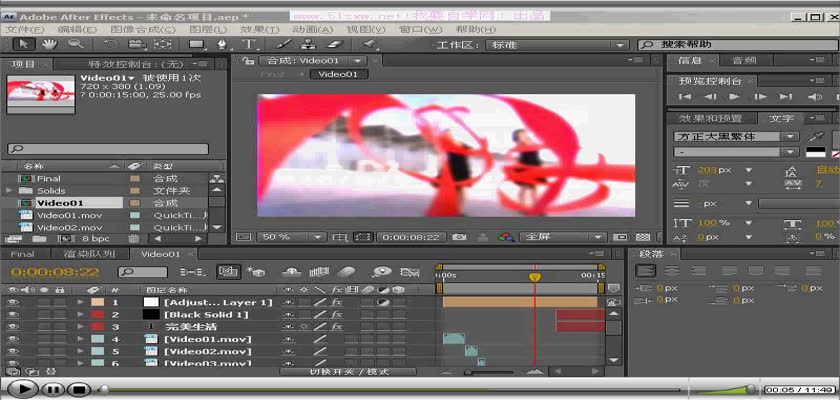Enable Draft 3D in timeline
Viewport: 840px width, 400px height.
256,272
